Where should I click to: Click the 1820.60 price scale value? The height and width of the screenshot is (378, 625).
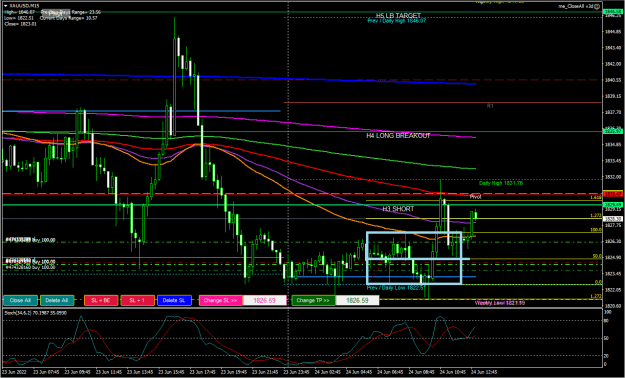[613, 306]
